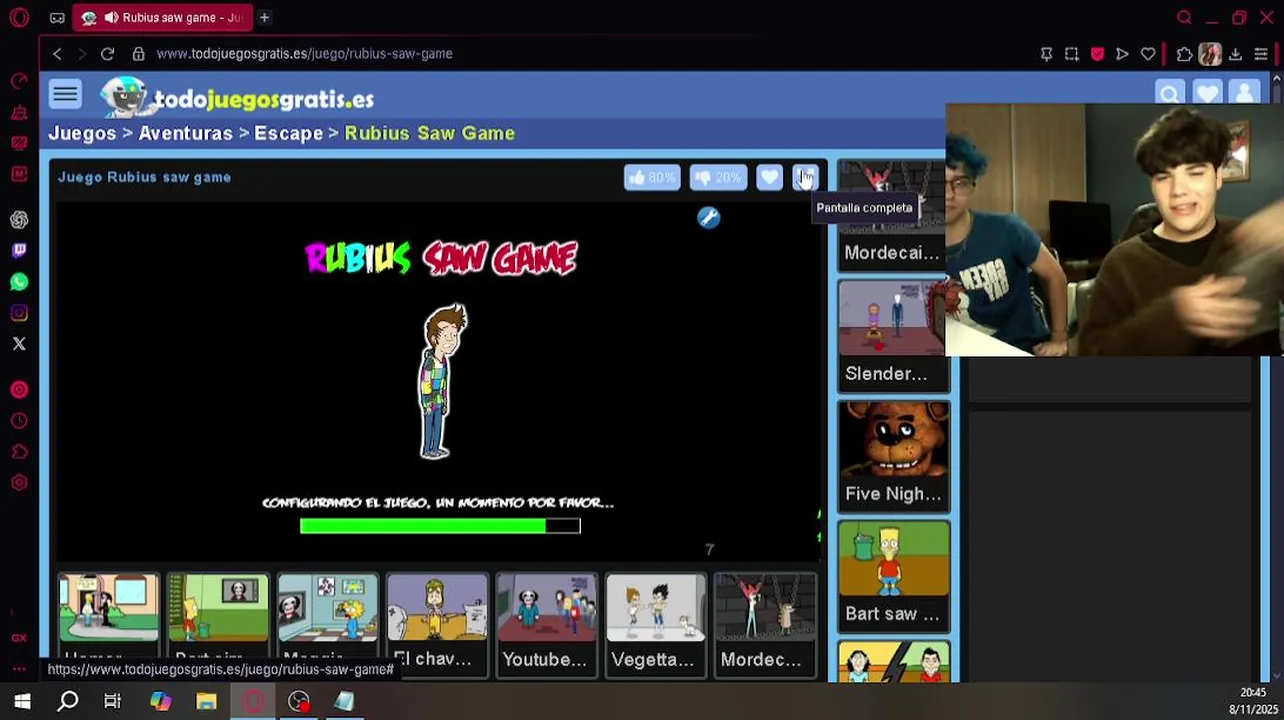Image resolution: width=1284 pixels, height=720 pixels.
Task: Open the Mordecai game in bottom row
Action: point(765,624)
